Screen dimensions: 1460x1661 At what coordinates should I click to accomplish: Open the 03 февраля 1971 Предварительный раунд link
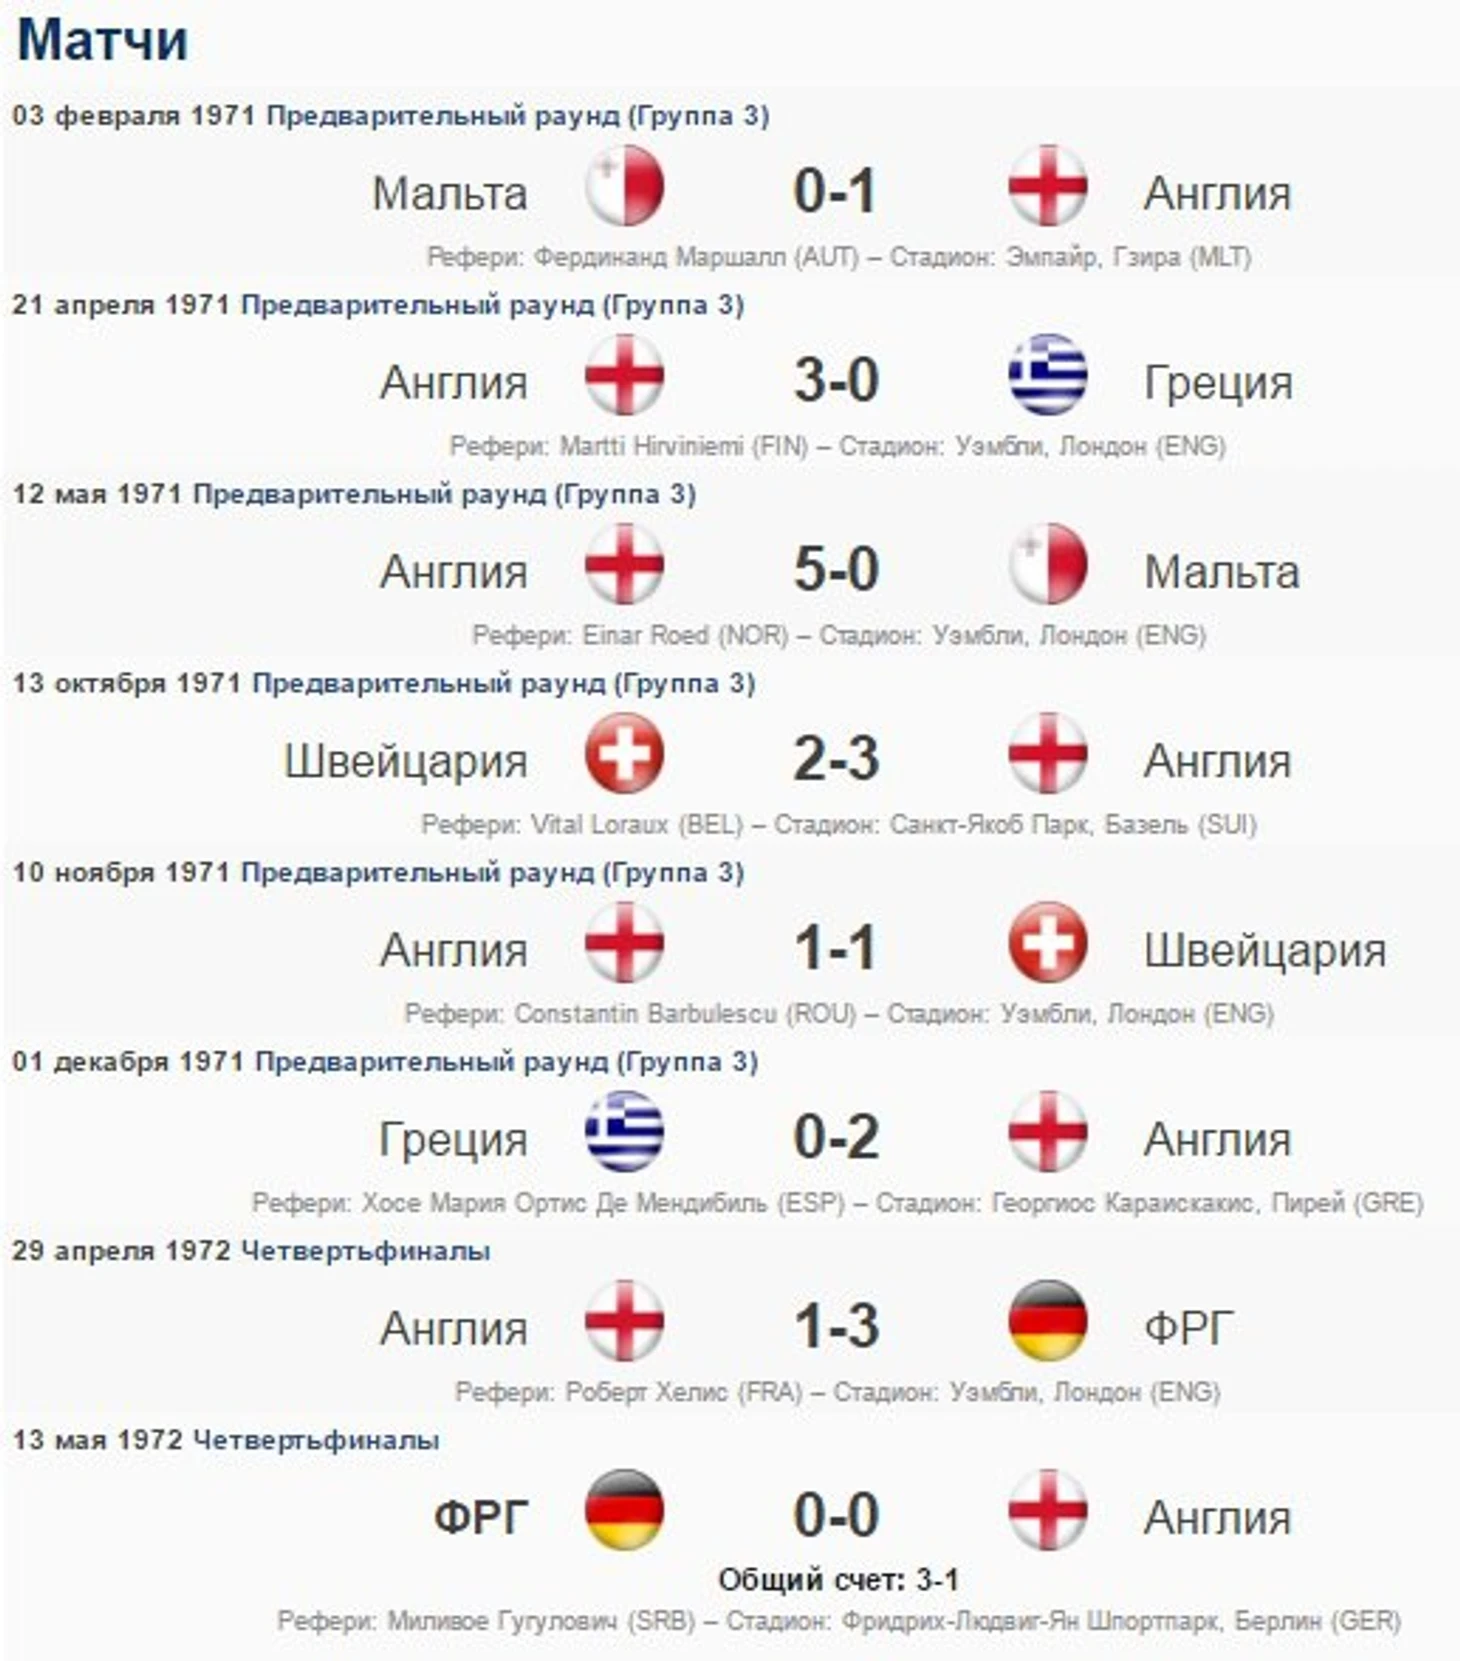tap(518, 116)
